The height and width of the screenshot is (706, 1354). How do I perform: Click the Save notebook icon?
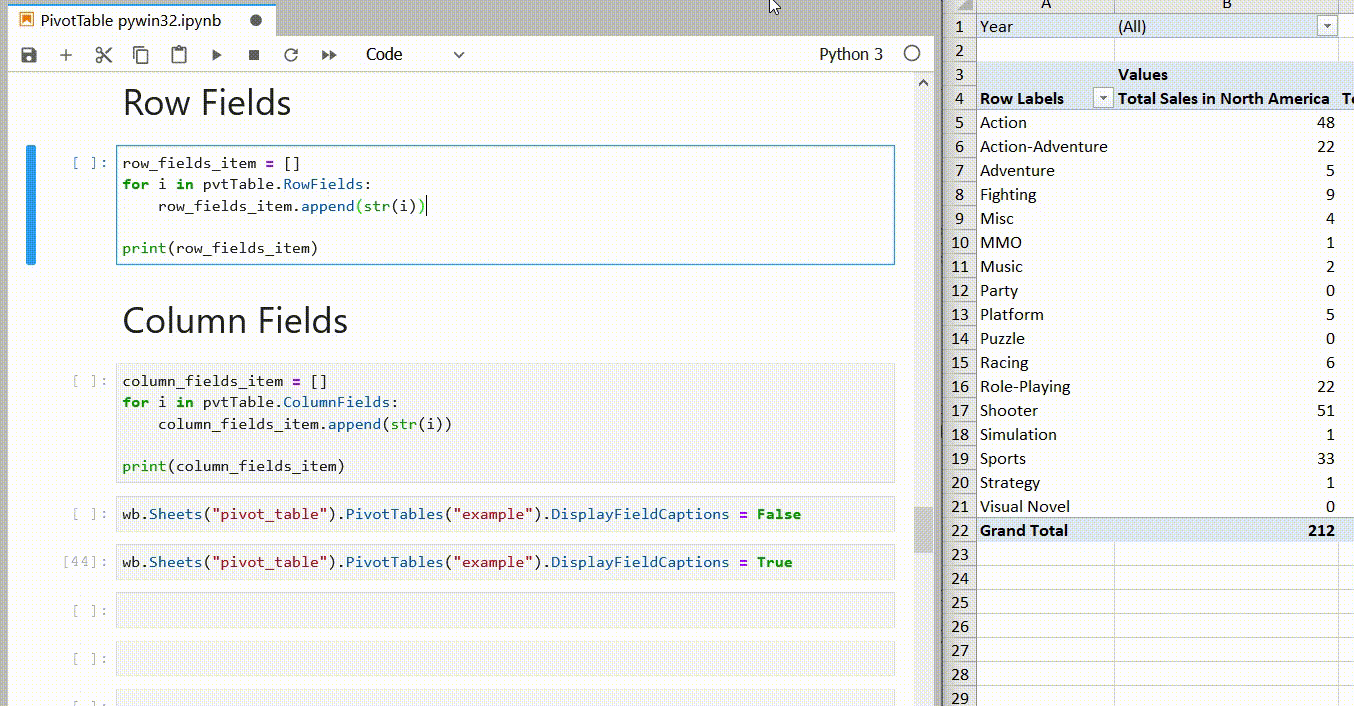[x=29, y=55]
